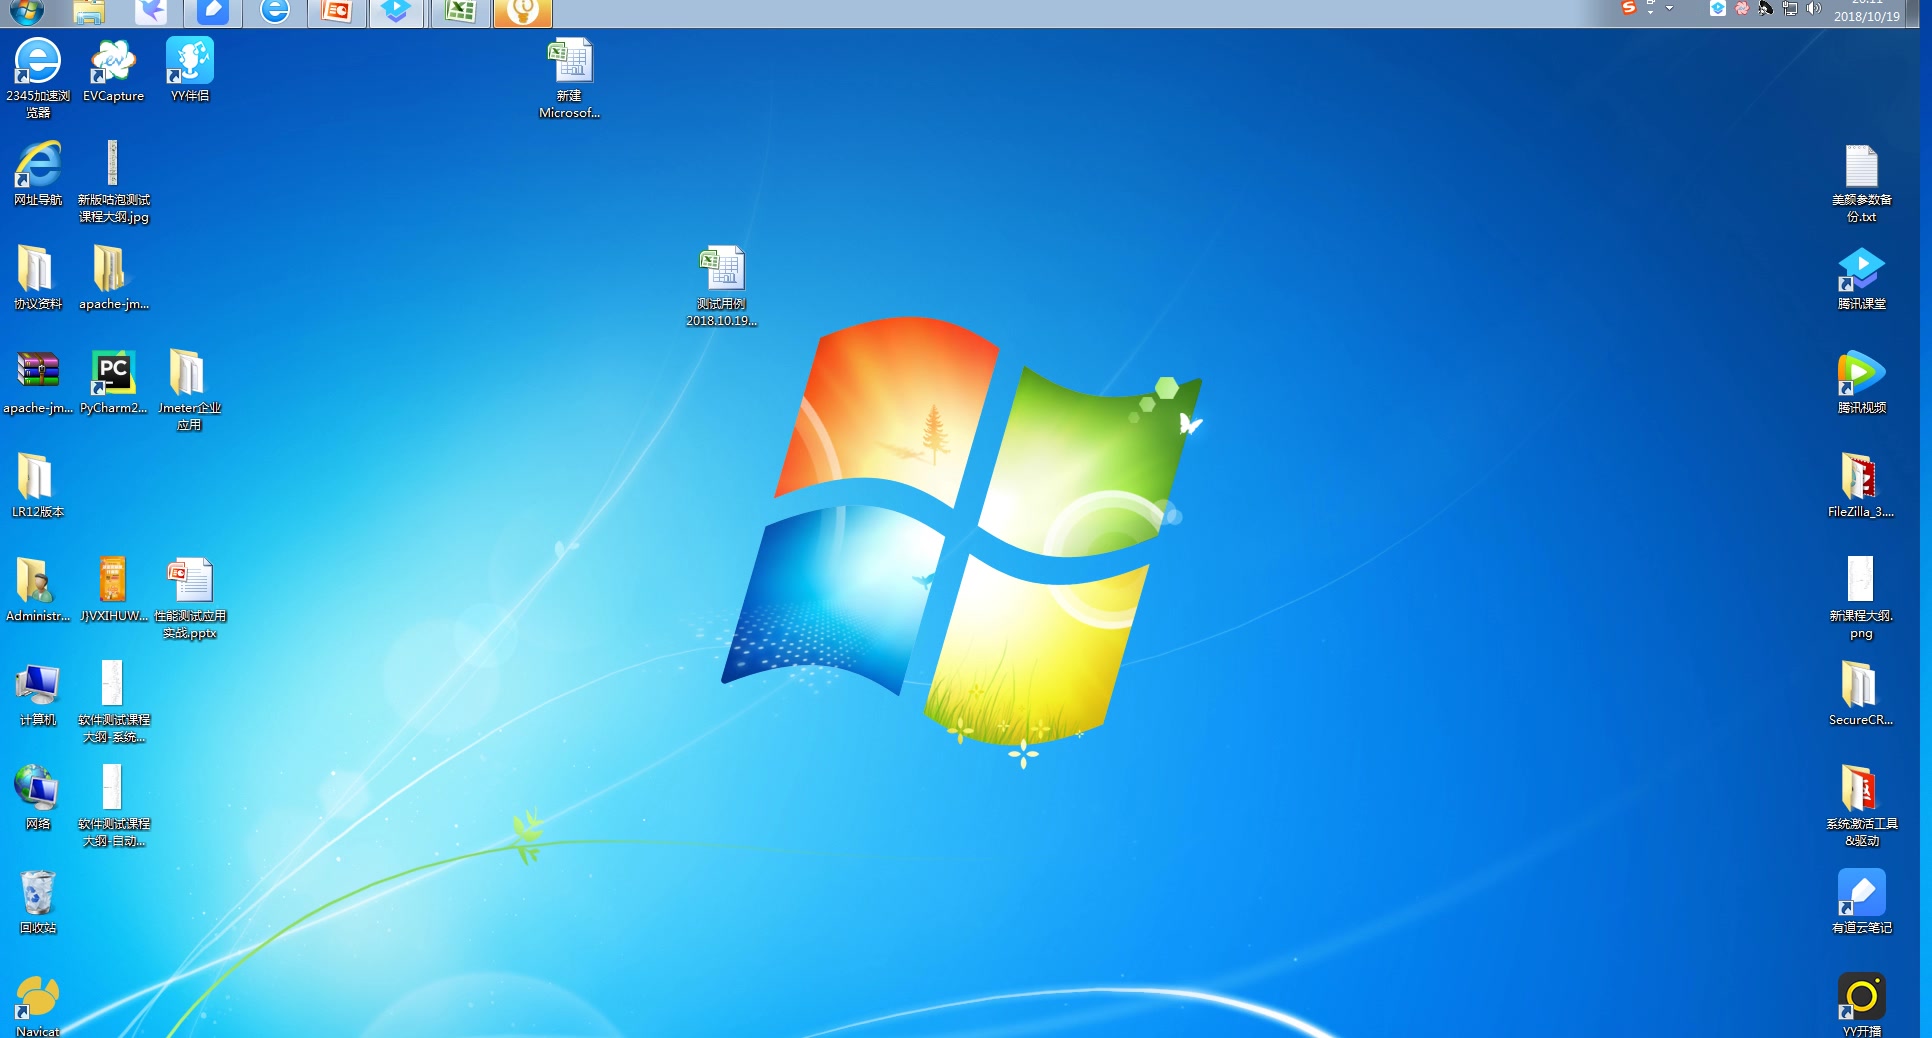Switch to the PowerPoint taskbar button
This screenshot has width=1932, height=1038.
pos(336,12)
